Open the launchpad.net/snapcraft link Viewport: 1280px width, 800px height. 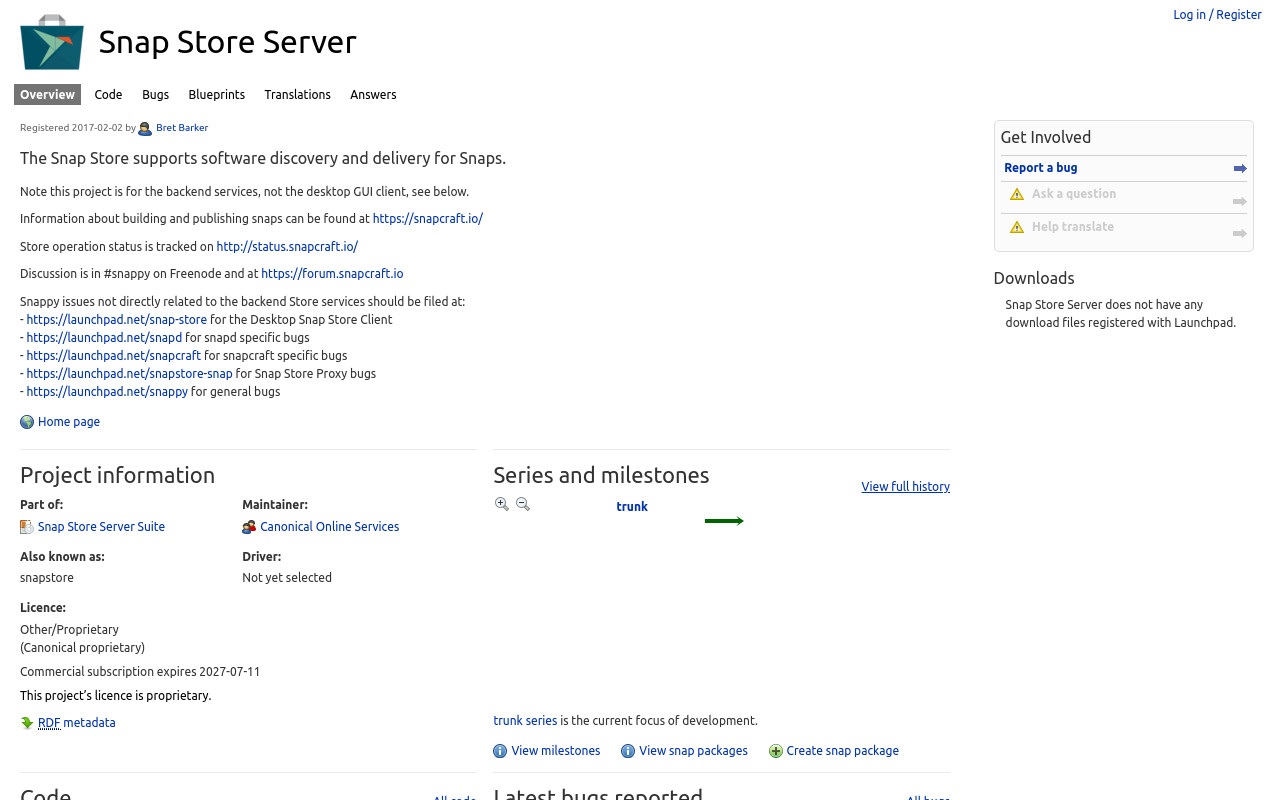click(x=114, y=356)
